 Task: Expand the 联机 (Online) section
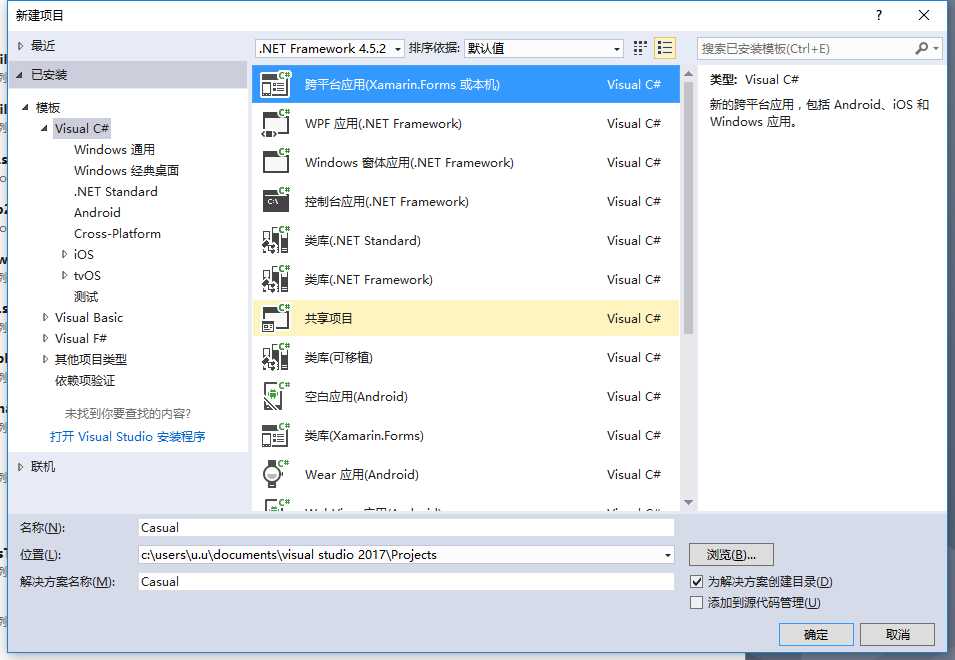pyautogui.click(x=21, y=466)
